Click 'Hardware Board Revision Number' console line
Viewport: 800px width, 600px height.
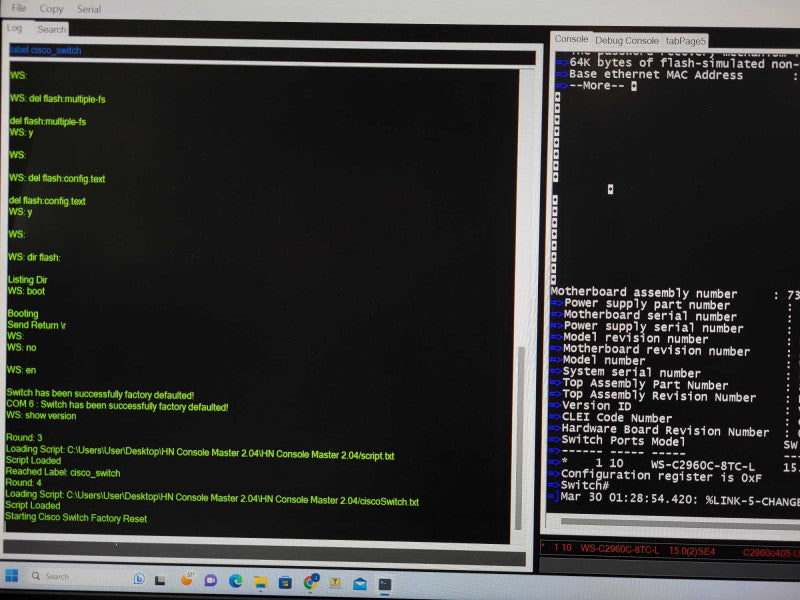(665, 430)
